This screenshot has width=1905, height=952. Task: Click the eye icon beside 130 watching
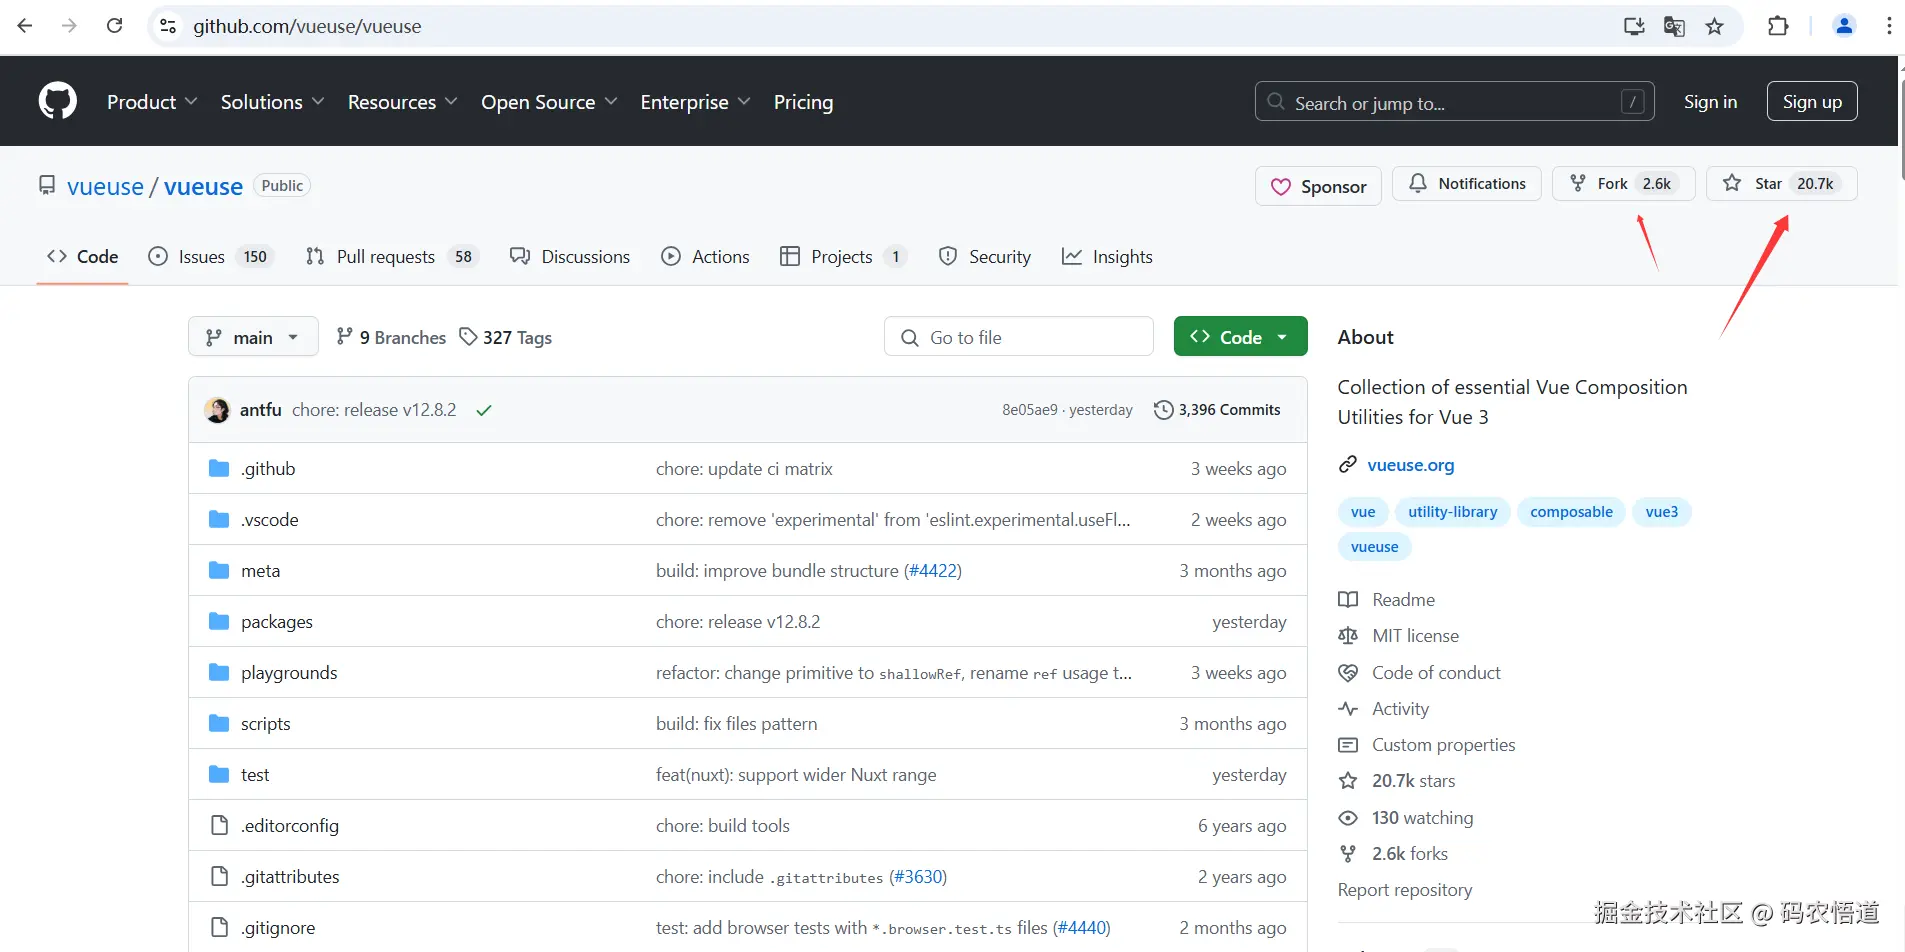coord(1348,818)
